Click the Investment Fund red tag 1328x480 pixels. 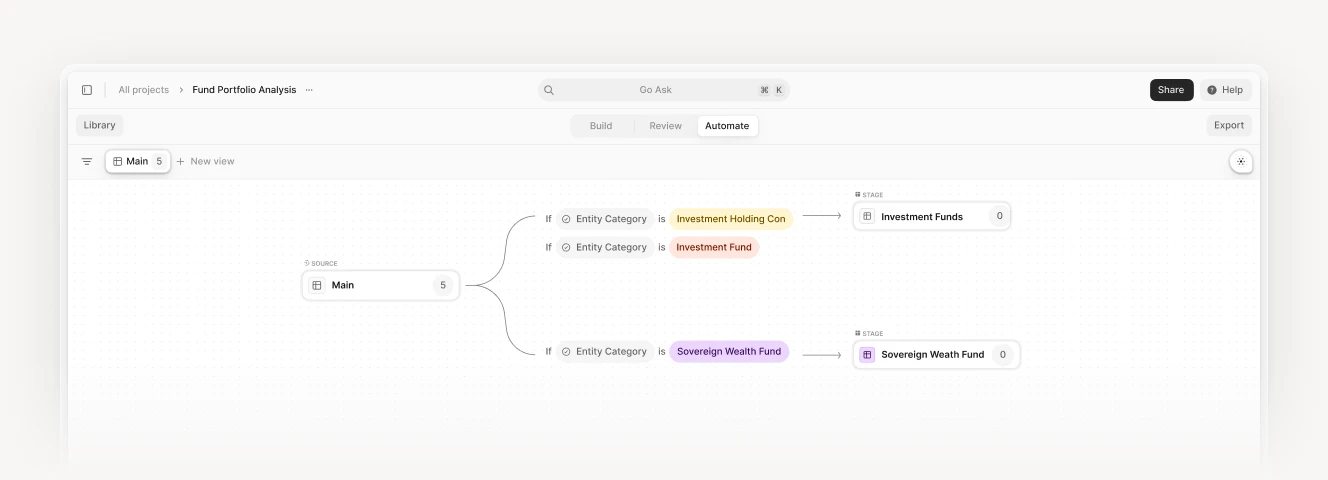click(714, 247)
